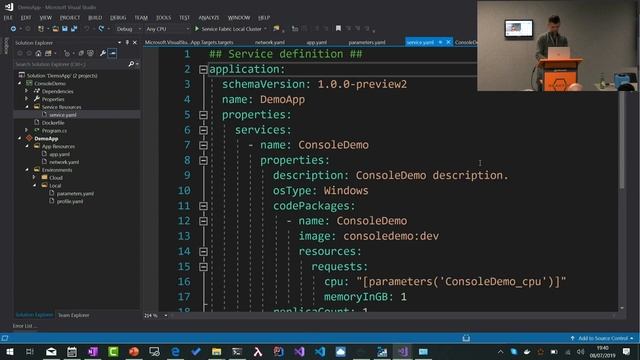This screenshot has width=640, height=360.
Task: Open the Debug configuration dropdown
Action: pyautogui.click(x=128, y=29)
